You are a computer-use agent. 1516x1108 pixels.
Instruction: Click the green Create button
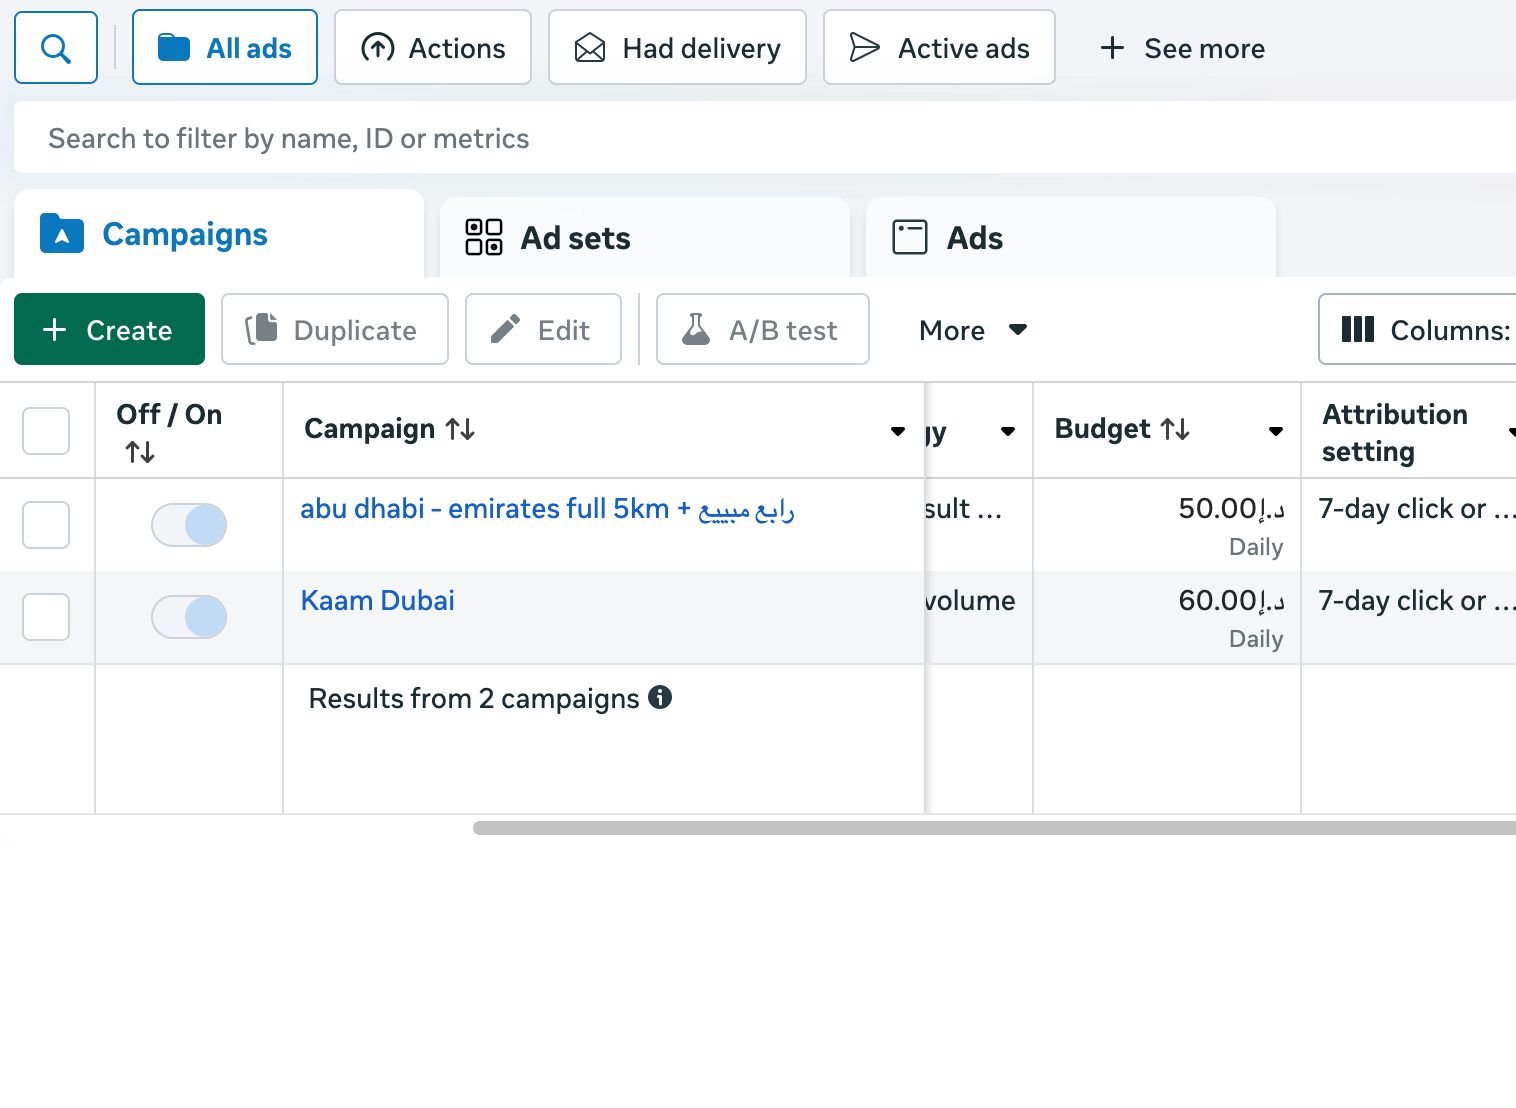109,330
